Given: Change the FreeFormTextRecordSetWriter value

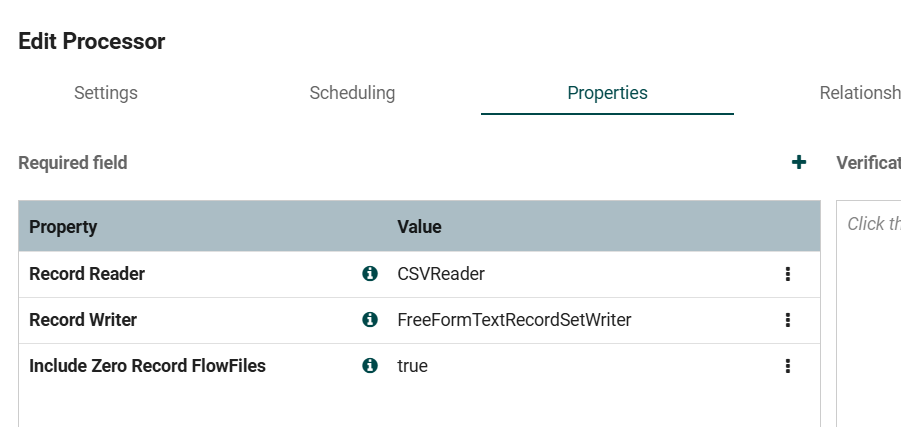Looking at the screenshot, I should tap(514, 320).
